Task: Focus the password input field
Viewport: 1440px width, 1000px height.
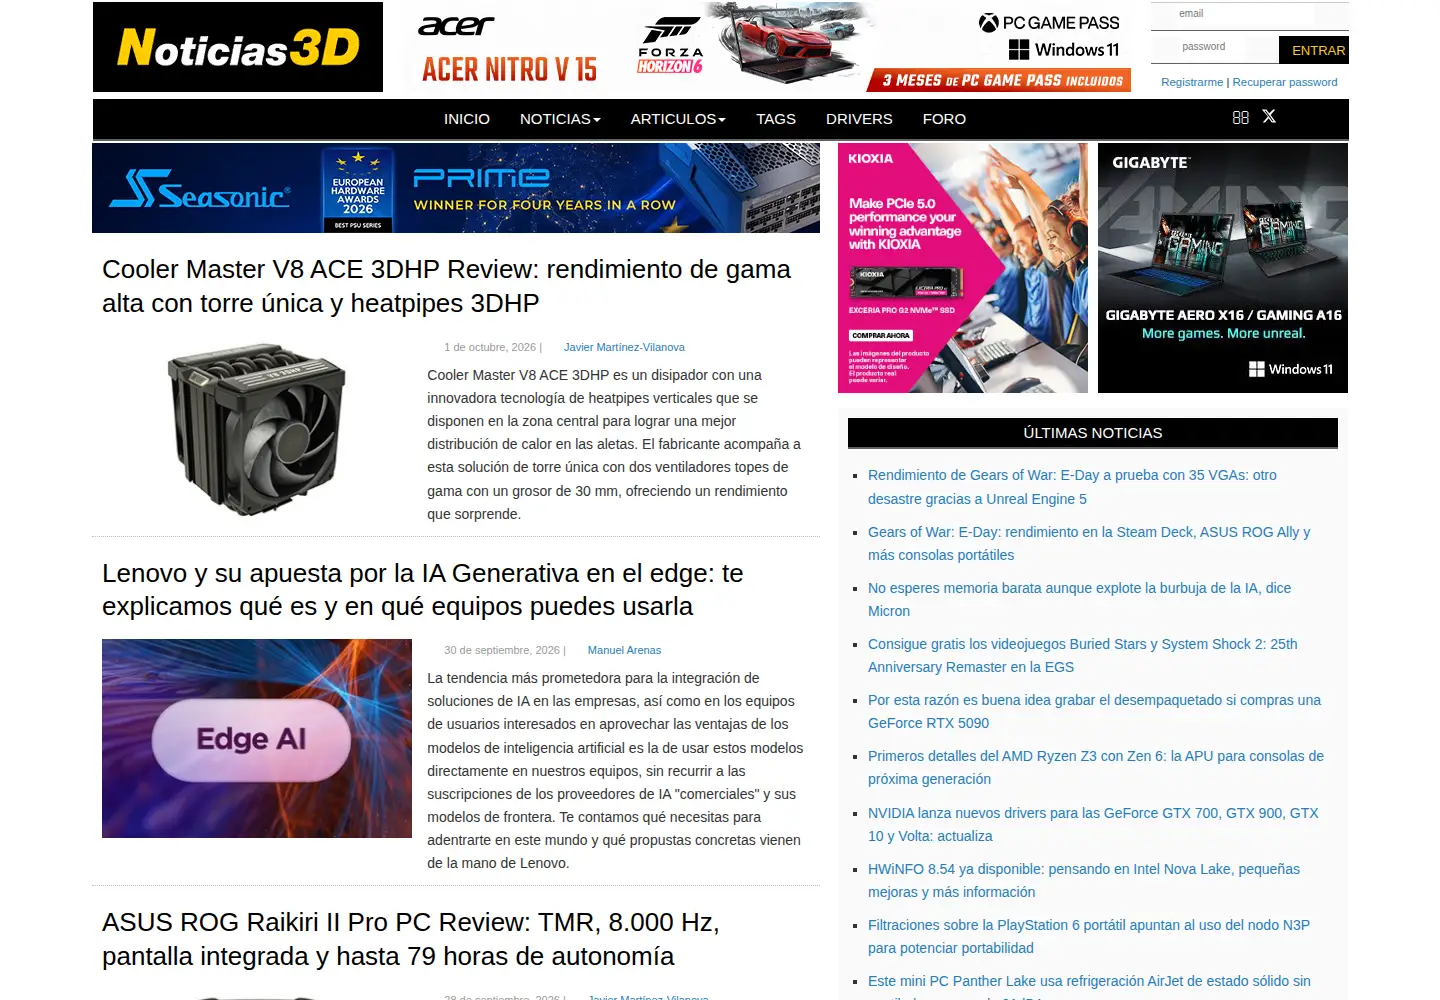Action: click(1214, 47)
